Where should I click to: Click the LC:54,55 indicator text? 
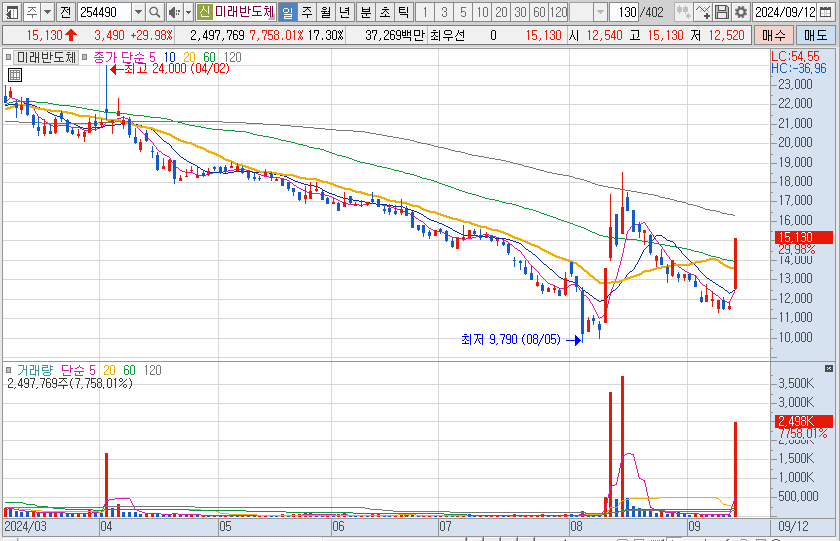click(795, 56)
